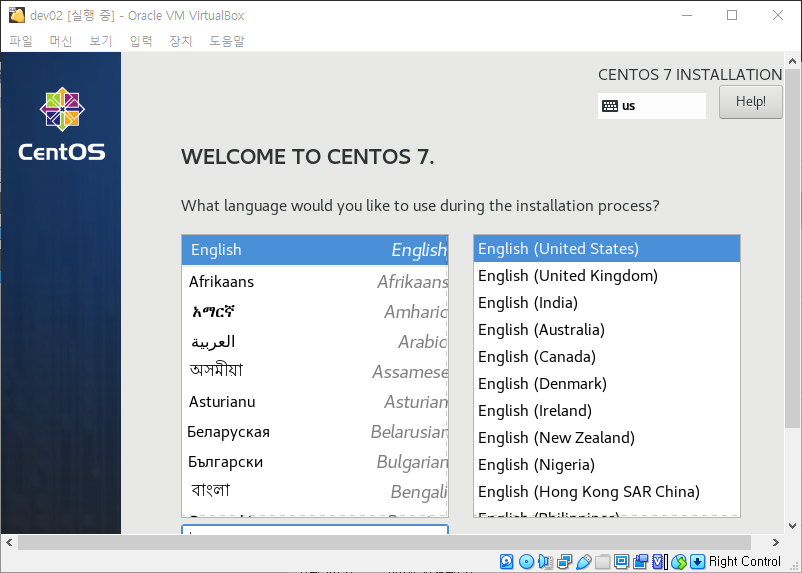Select the Bulgarian language row

(315, 462)
